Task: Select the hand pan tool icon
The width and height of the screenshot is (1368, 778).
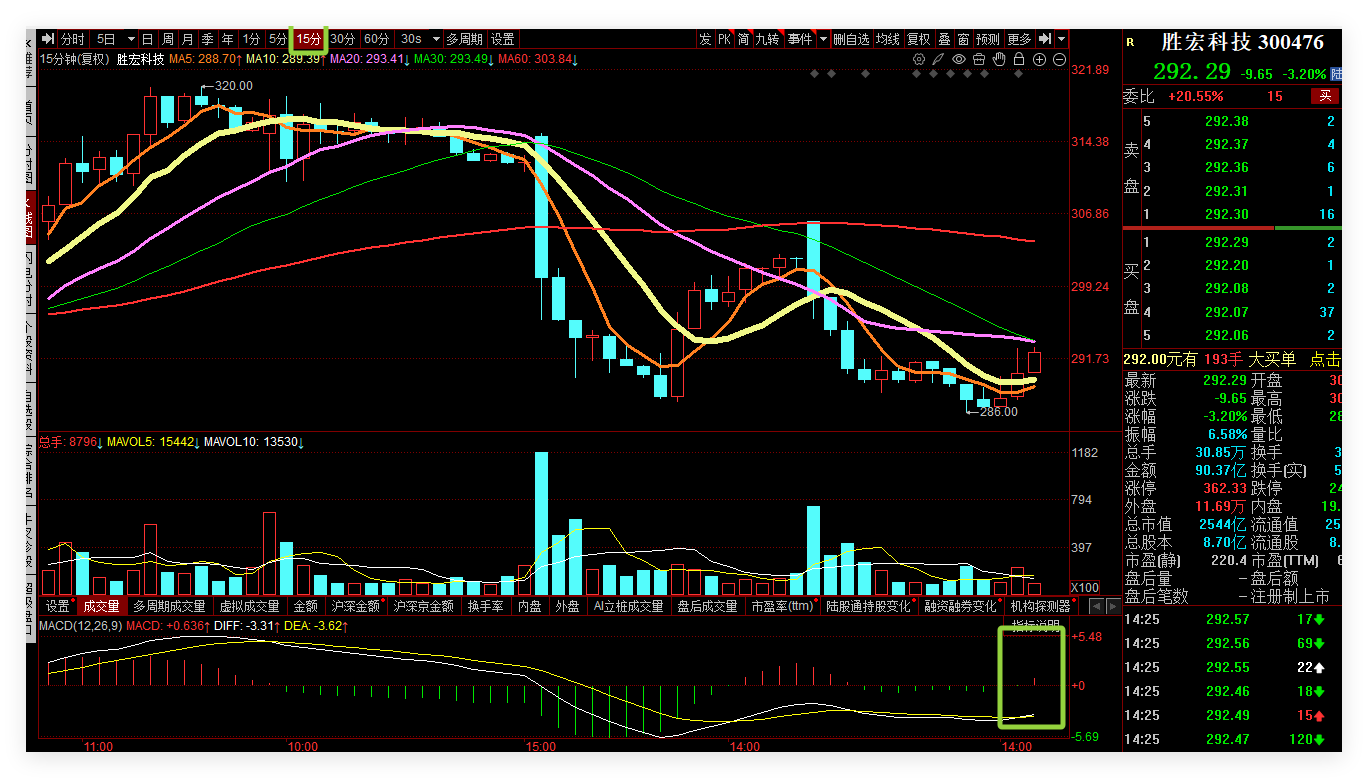Action: (999, 59)
